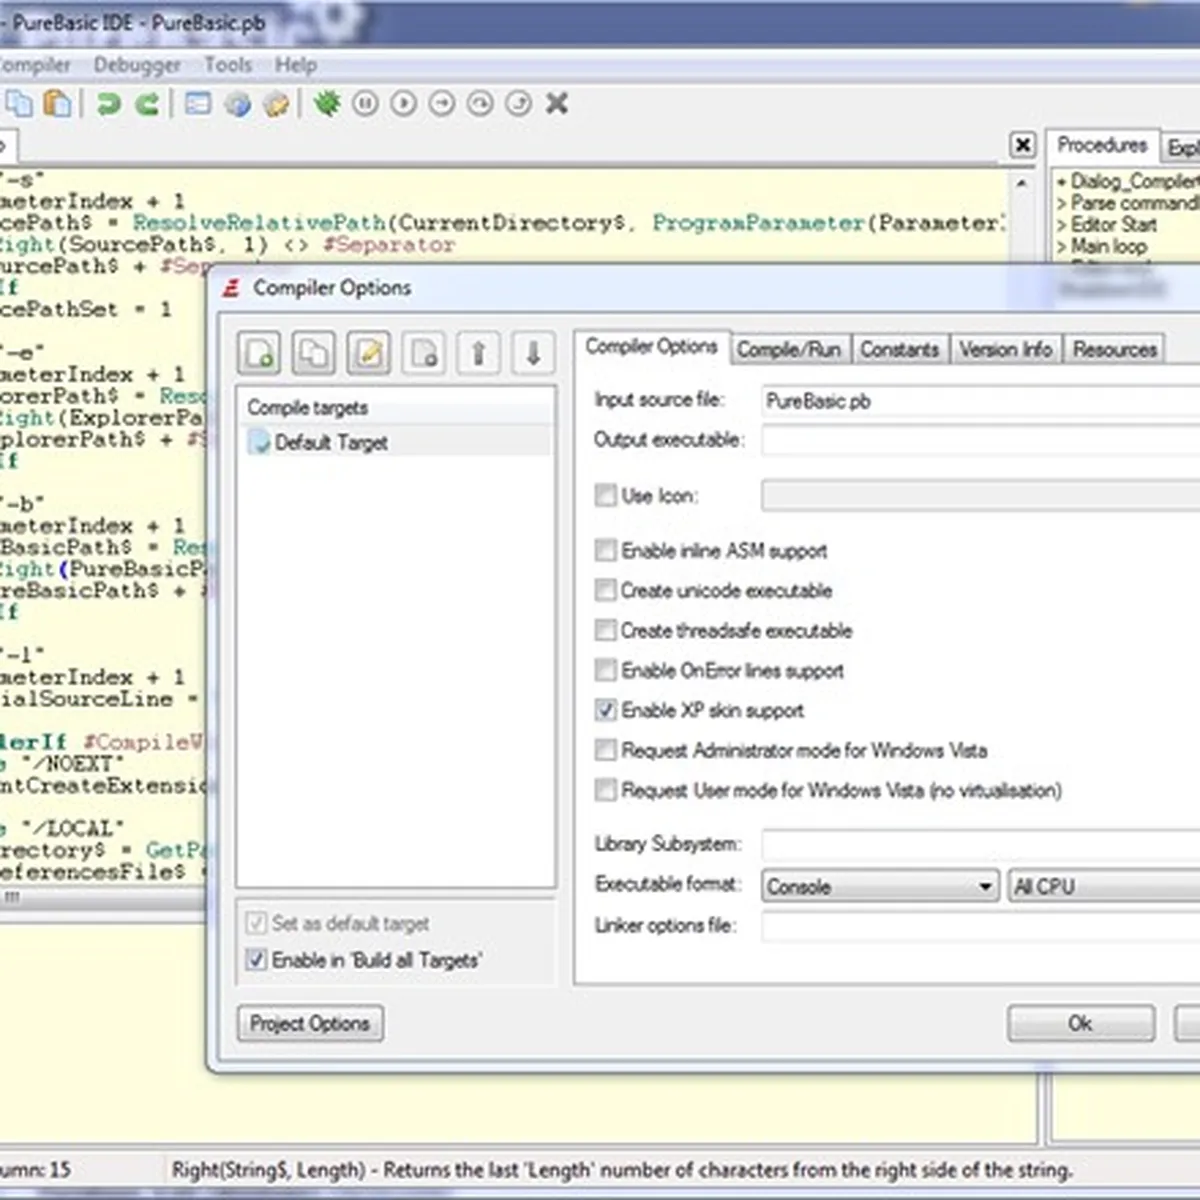Click the Copy compile target icon

click(x=314, y=353)
